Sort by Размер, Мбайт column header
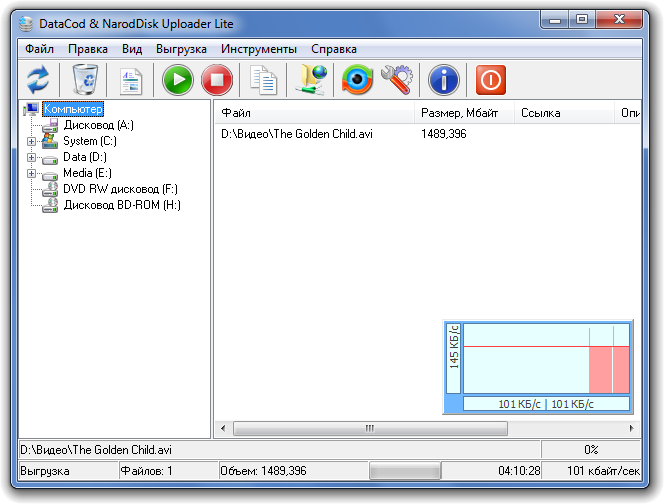664x504 pixels. (x=464, y=113)
